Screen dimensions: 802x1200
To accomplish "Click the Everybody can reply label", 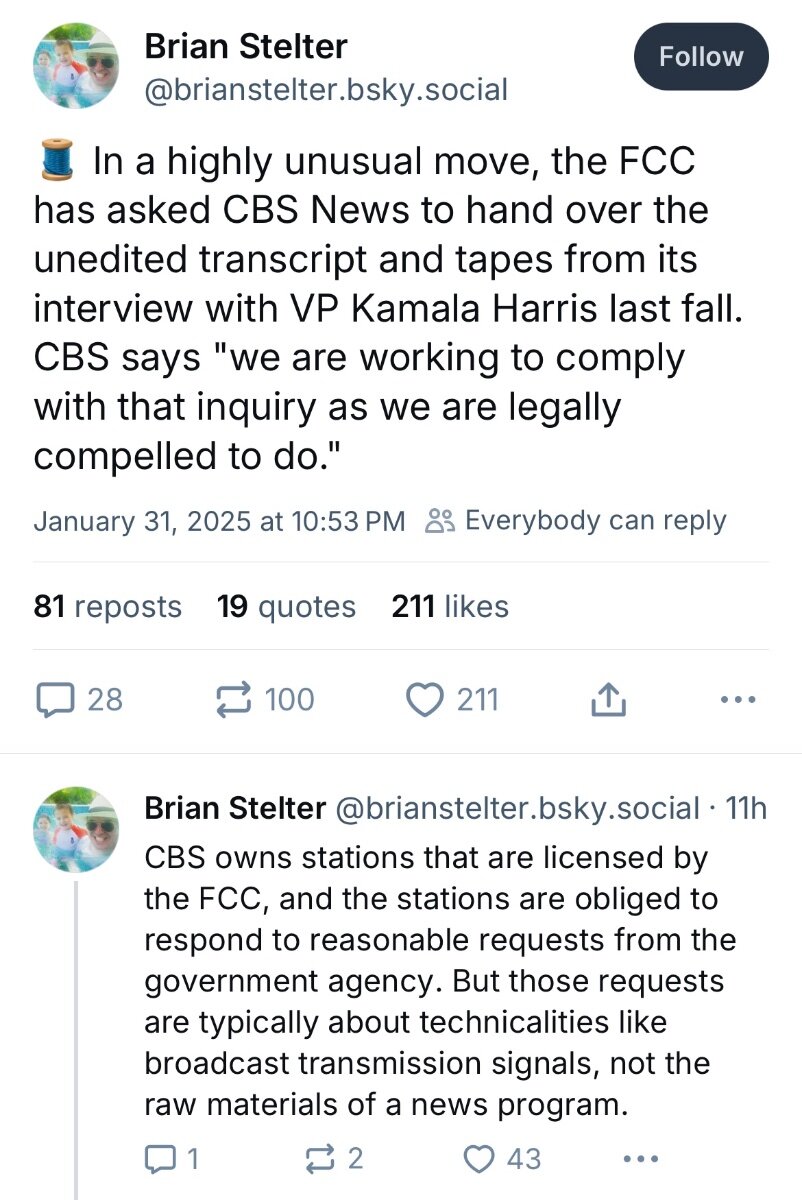I will [576, 521].
